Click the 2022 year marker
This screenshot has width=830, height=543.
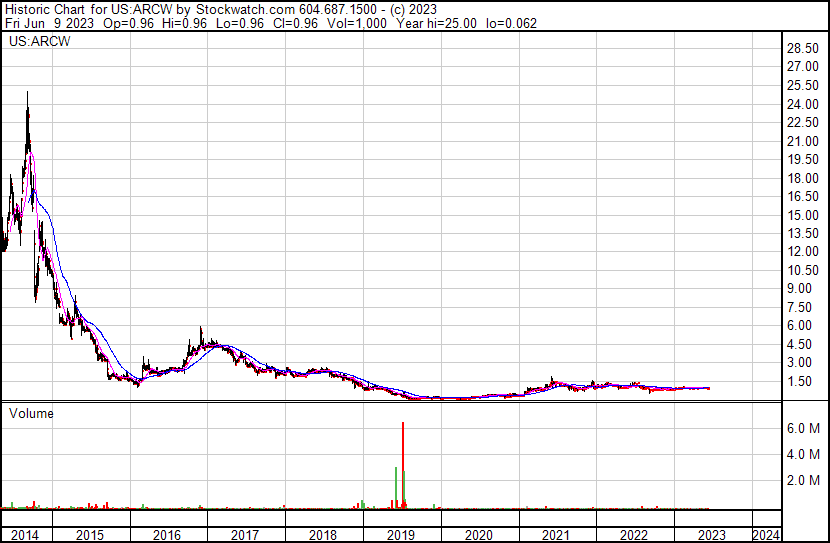tap(634, 535)
